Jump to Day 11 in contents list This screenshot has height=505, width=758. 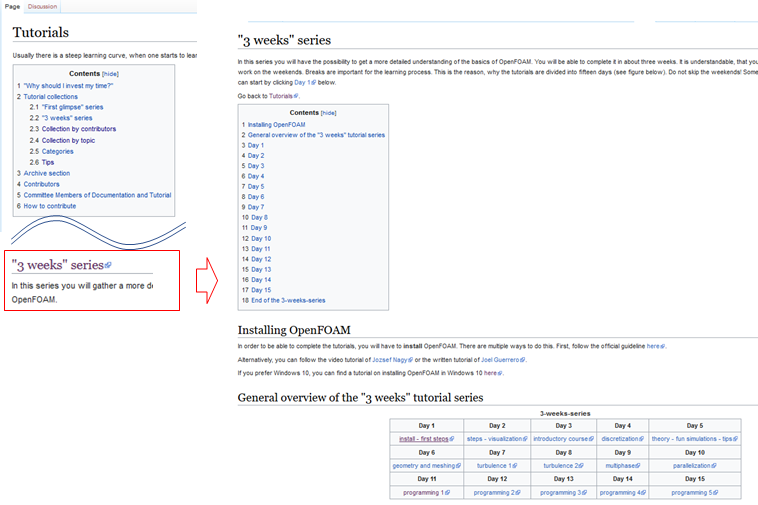[x=261, y=249]
